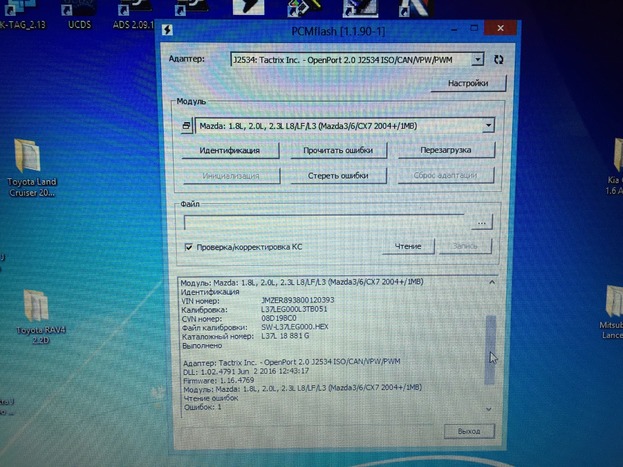The image size is (623, 467).
Task: Click the Идентификация button
Action: 229,150
